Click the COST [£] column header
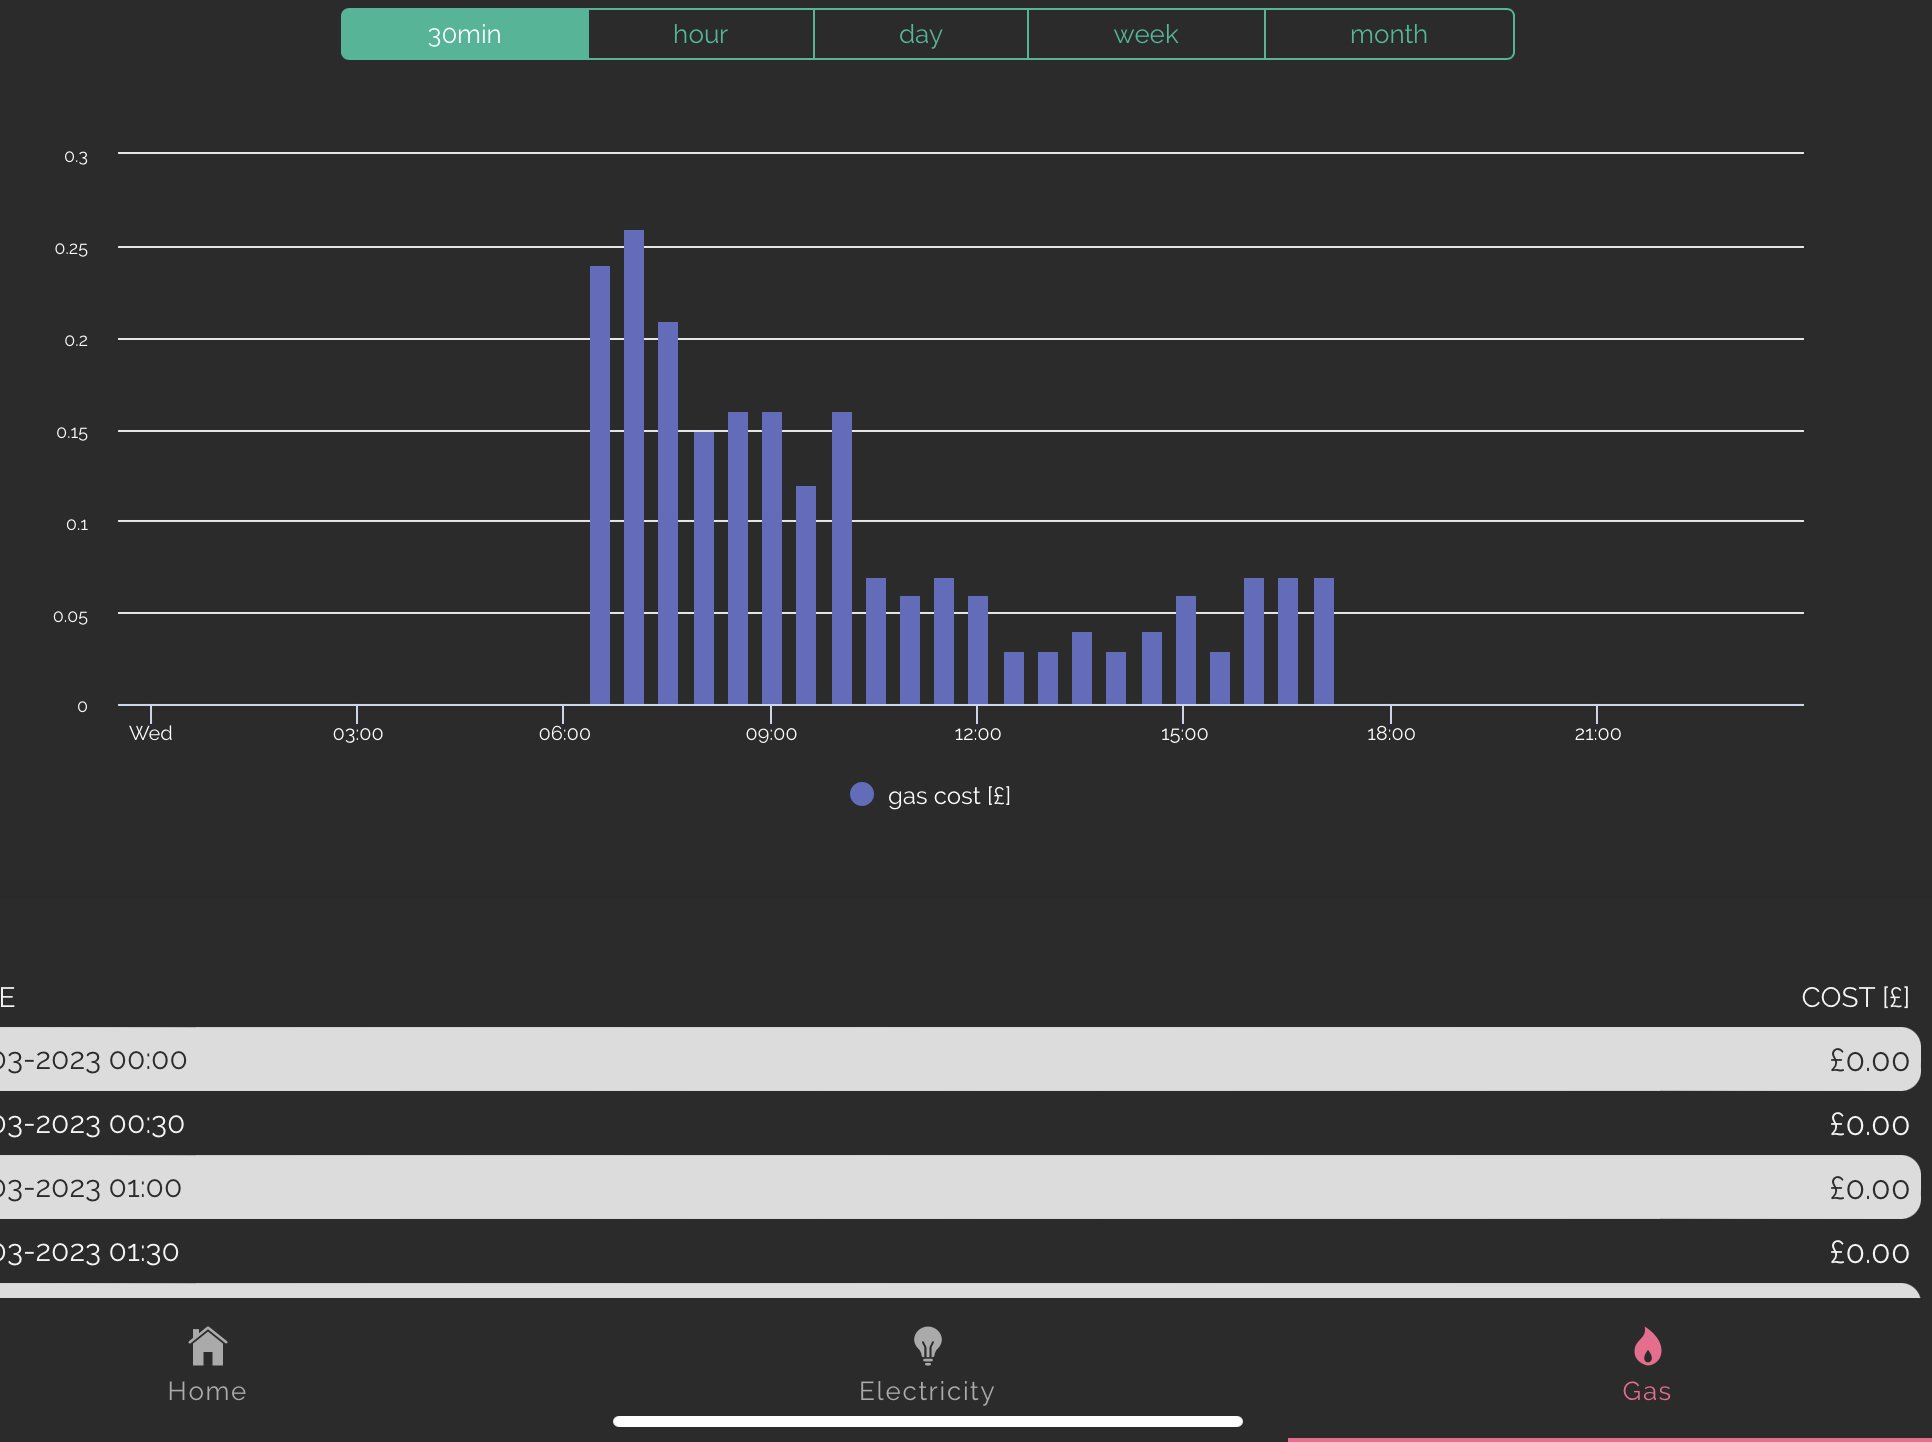 (x=1854, y=997)
